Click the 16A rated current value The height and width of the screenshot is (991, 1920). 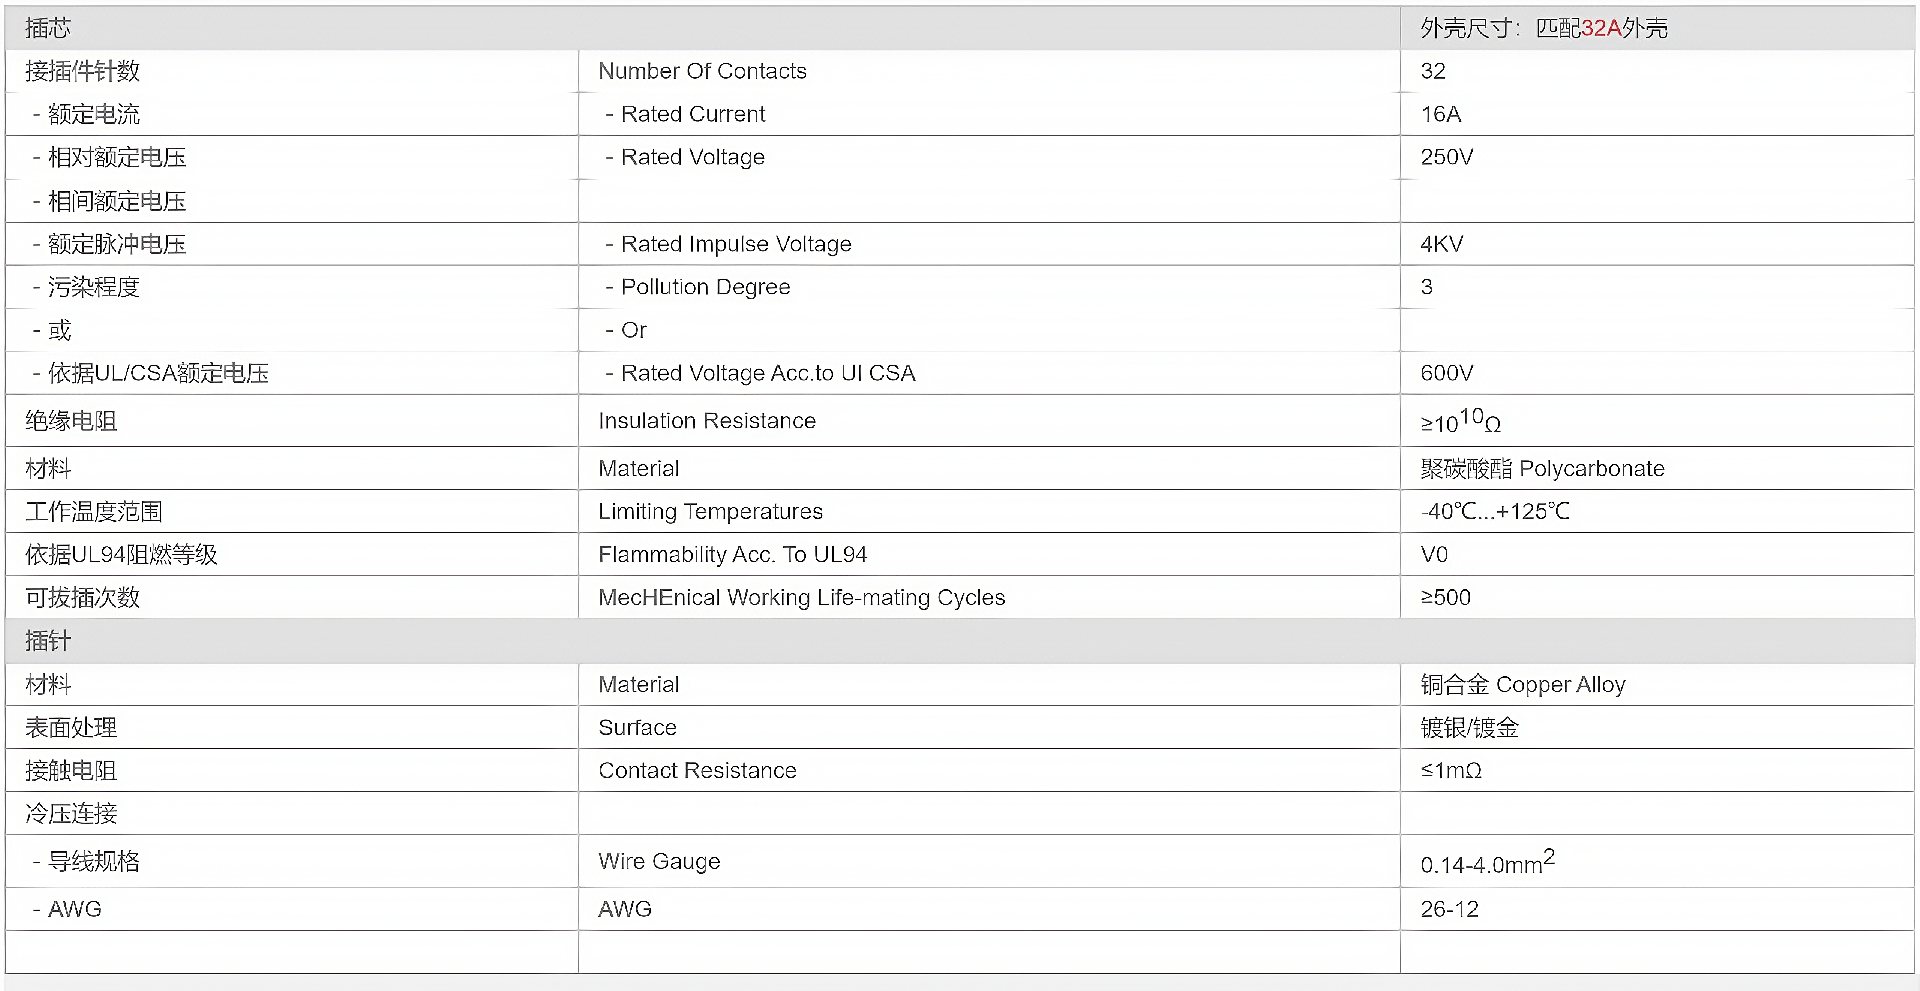[1441, 114]
